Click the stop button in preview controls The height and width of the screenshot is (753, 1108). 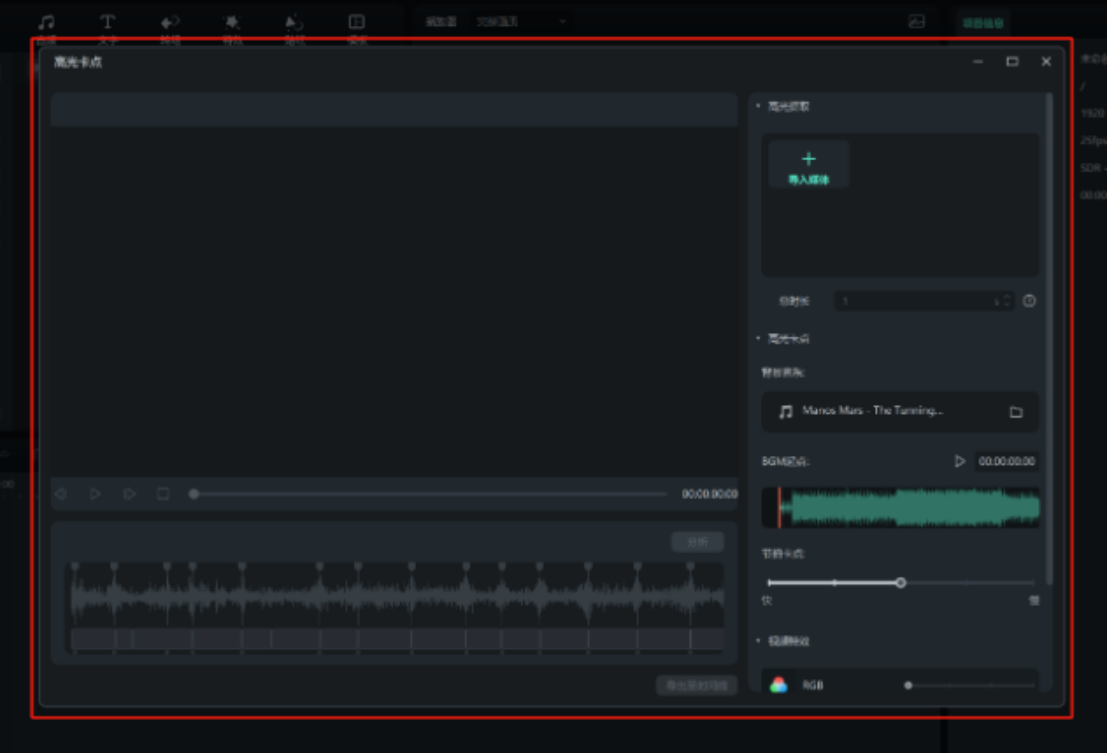click(162, 494)
